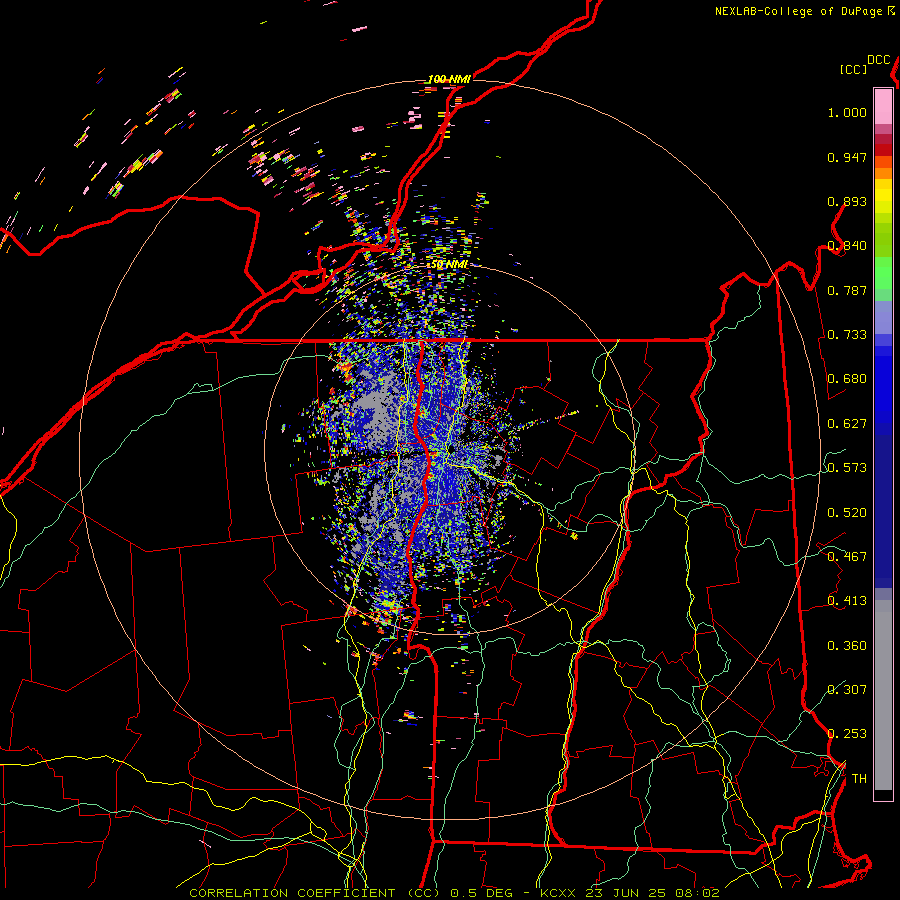Click the 0.627 scale label
Viewport: 900px width, 900px height.
click(847, 424)
